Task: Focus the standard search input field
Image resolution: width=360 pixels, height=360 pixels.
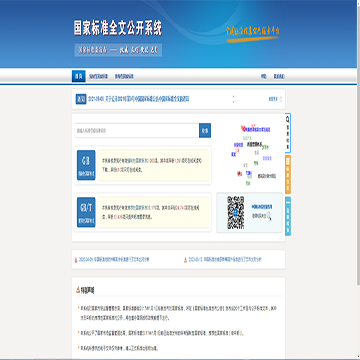Action: pyautogui.click(x=137, y=130)
